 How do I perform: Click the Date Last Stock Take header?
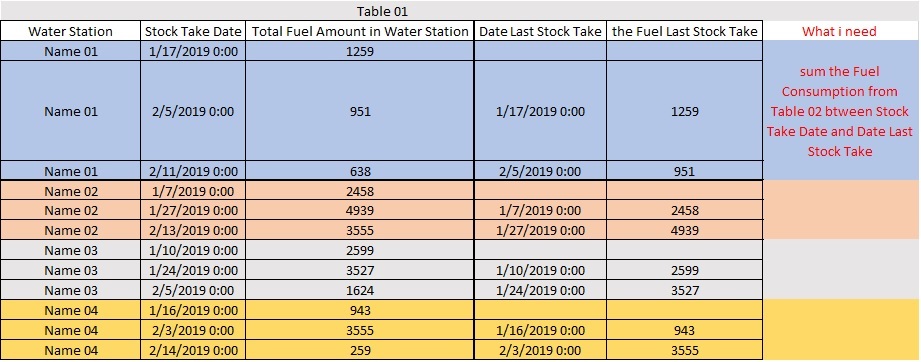540,32
